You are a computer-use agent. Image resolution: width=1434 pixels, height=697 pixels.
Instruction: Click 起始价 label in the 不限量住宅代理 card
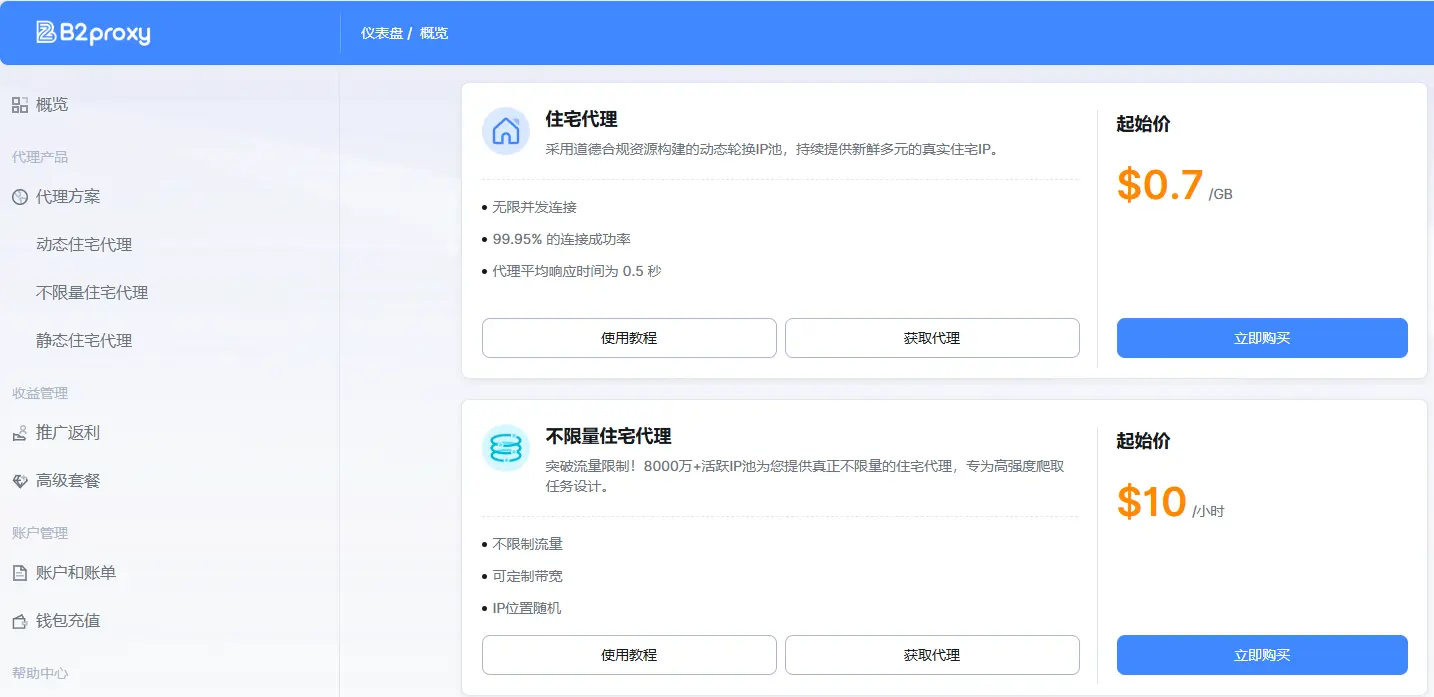tap(1143, 441)
